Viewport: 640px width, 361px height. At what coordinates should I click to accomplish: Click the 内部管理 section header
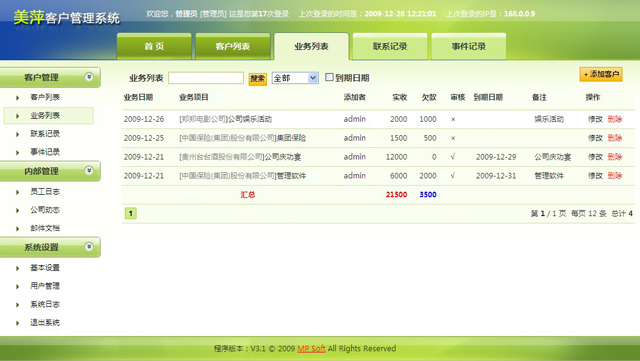pos(50,171)
